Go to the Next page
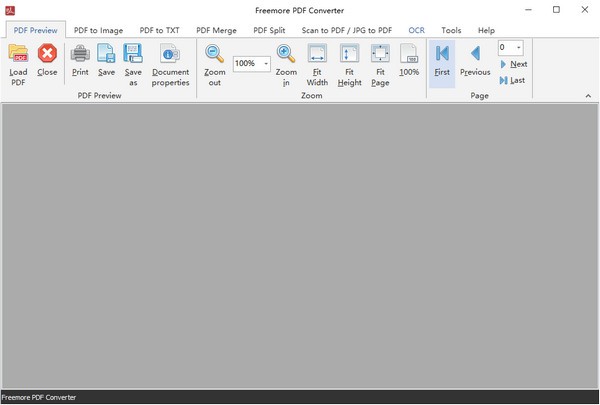 pyautogui.click(x=514, y=64)
